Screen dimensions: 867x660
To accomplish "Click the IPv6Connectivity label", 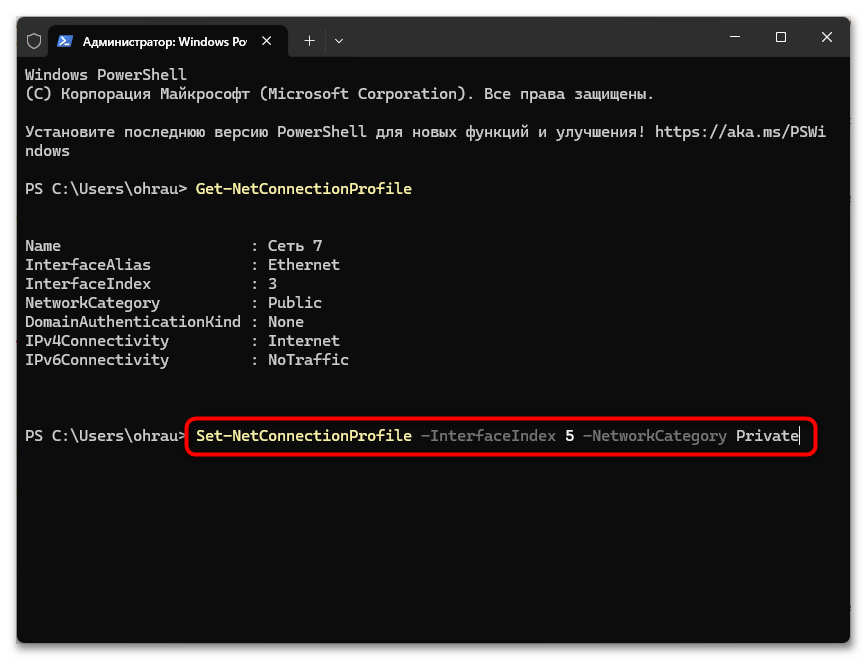I will [97, 360].
